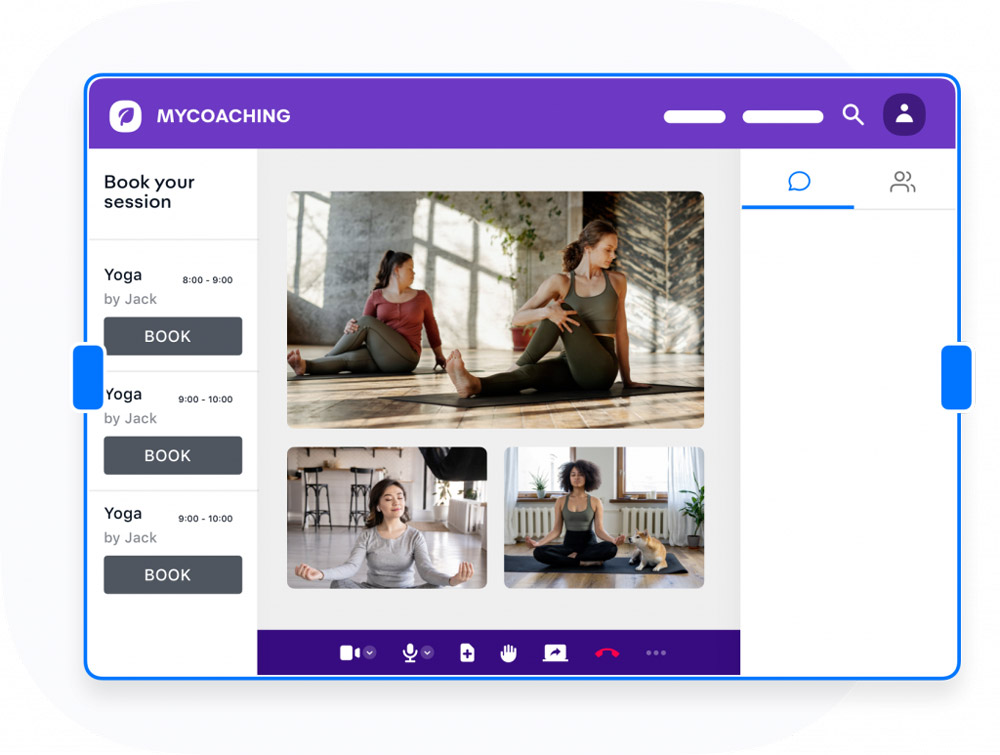Expand the microphone options chevron
Image resolution: width=1000 pixels, height=755 pixels.
pos(427,653)
